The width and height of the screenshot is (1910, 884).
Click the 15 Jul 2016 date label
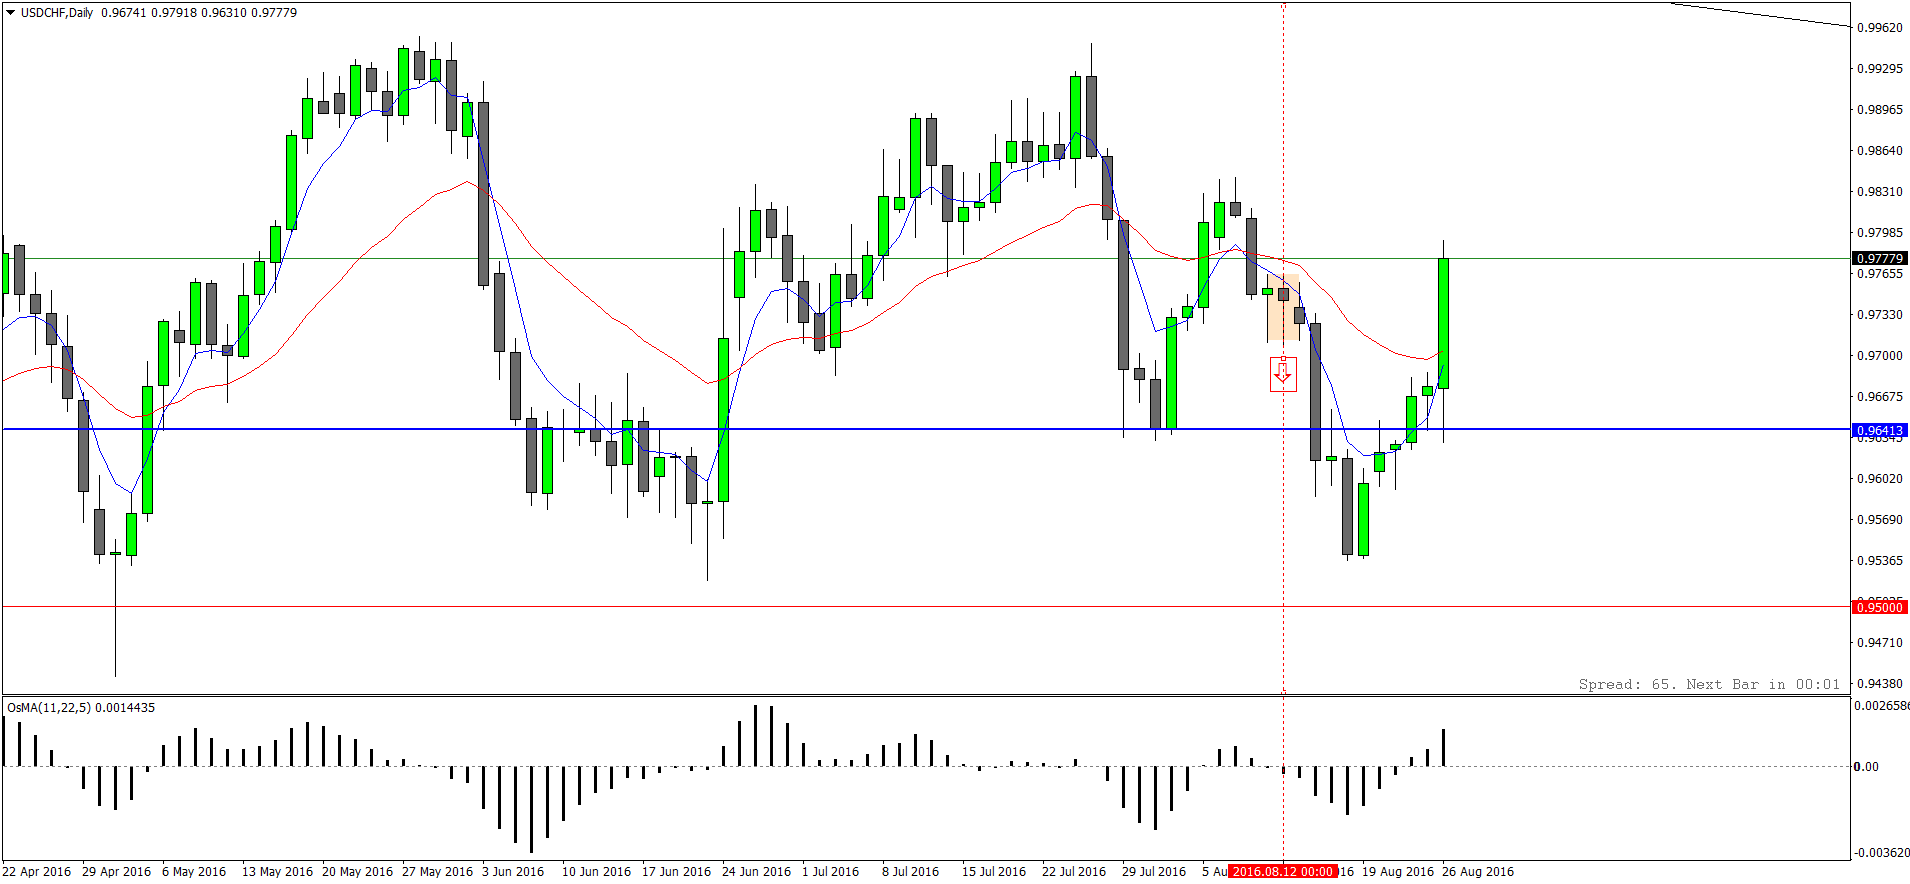[994, 871]
